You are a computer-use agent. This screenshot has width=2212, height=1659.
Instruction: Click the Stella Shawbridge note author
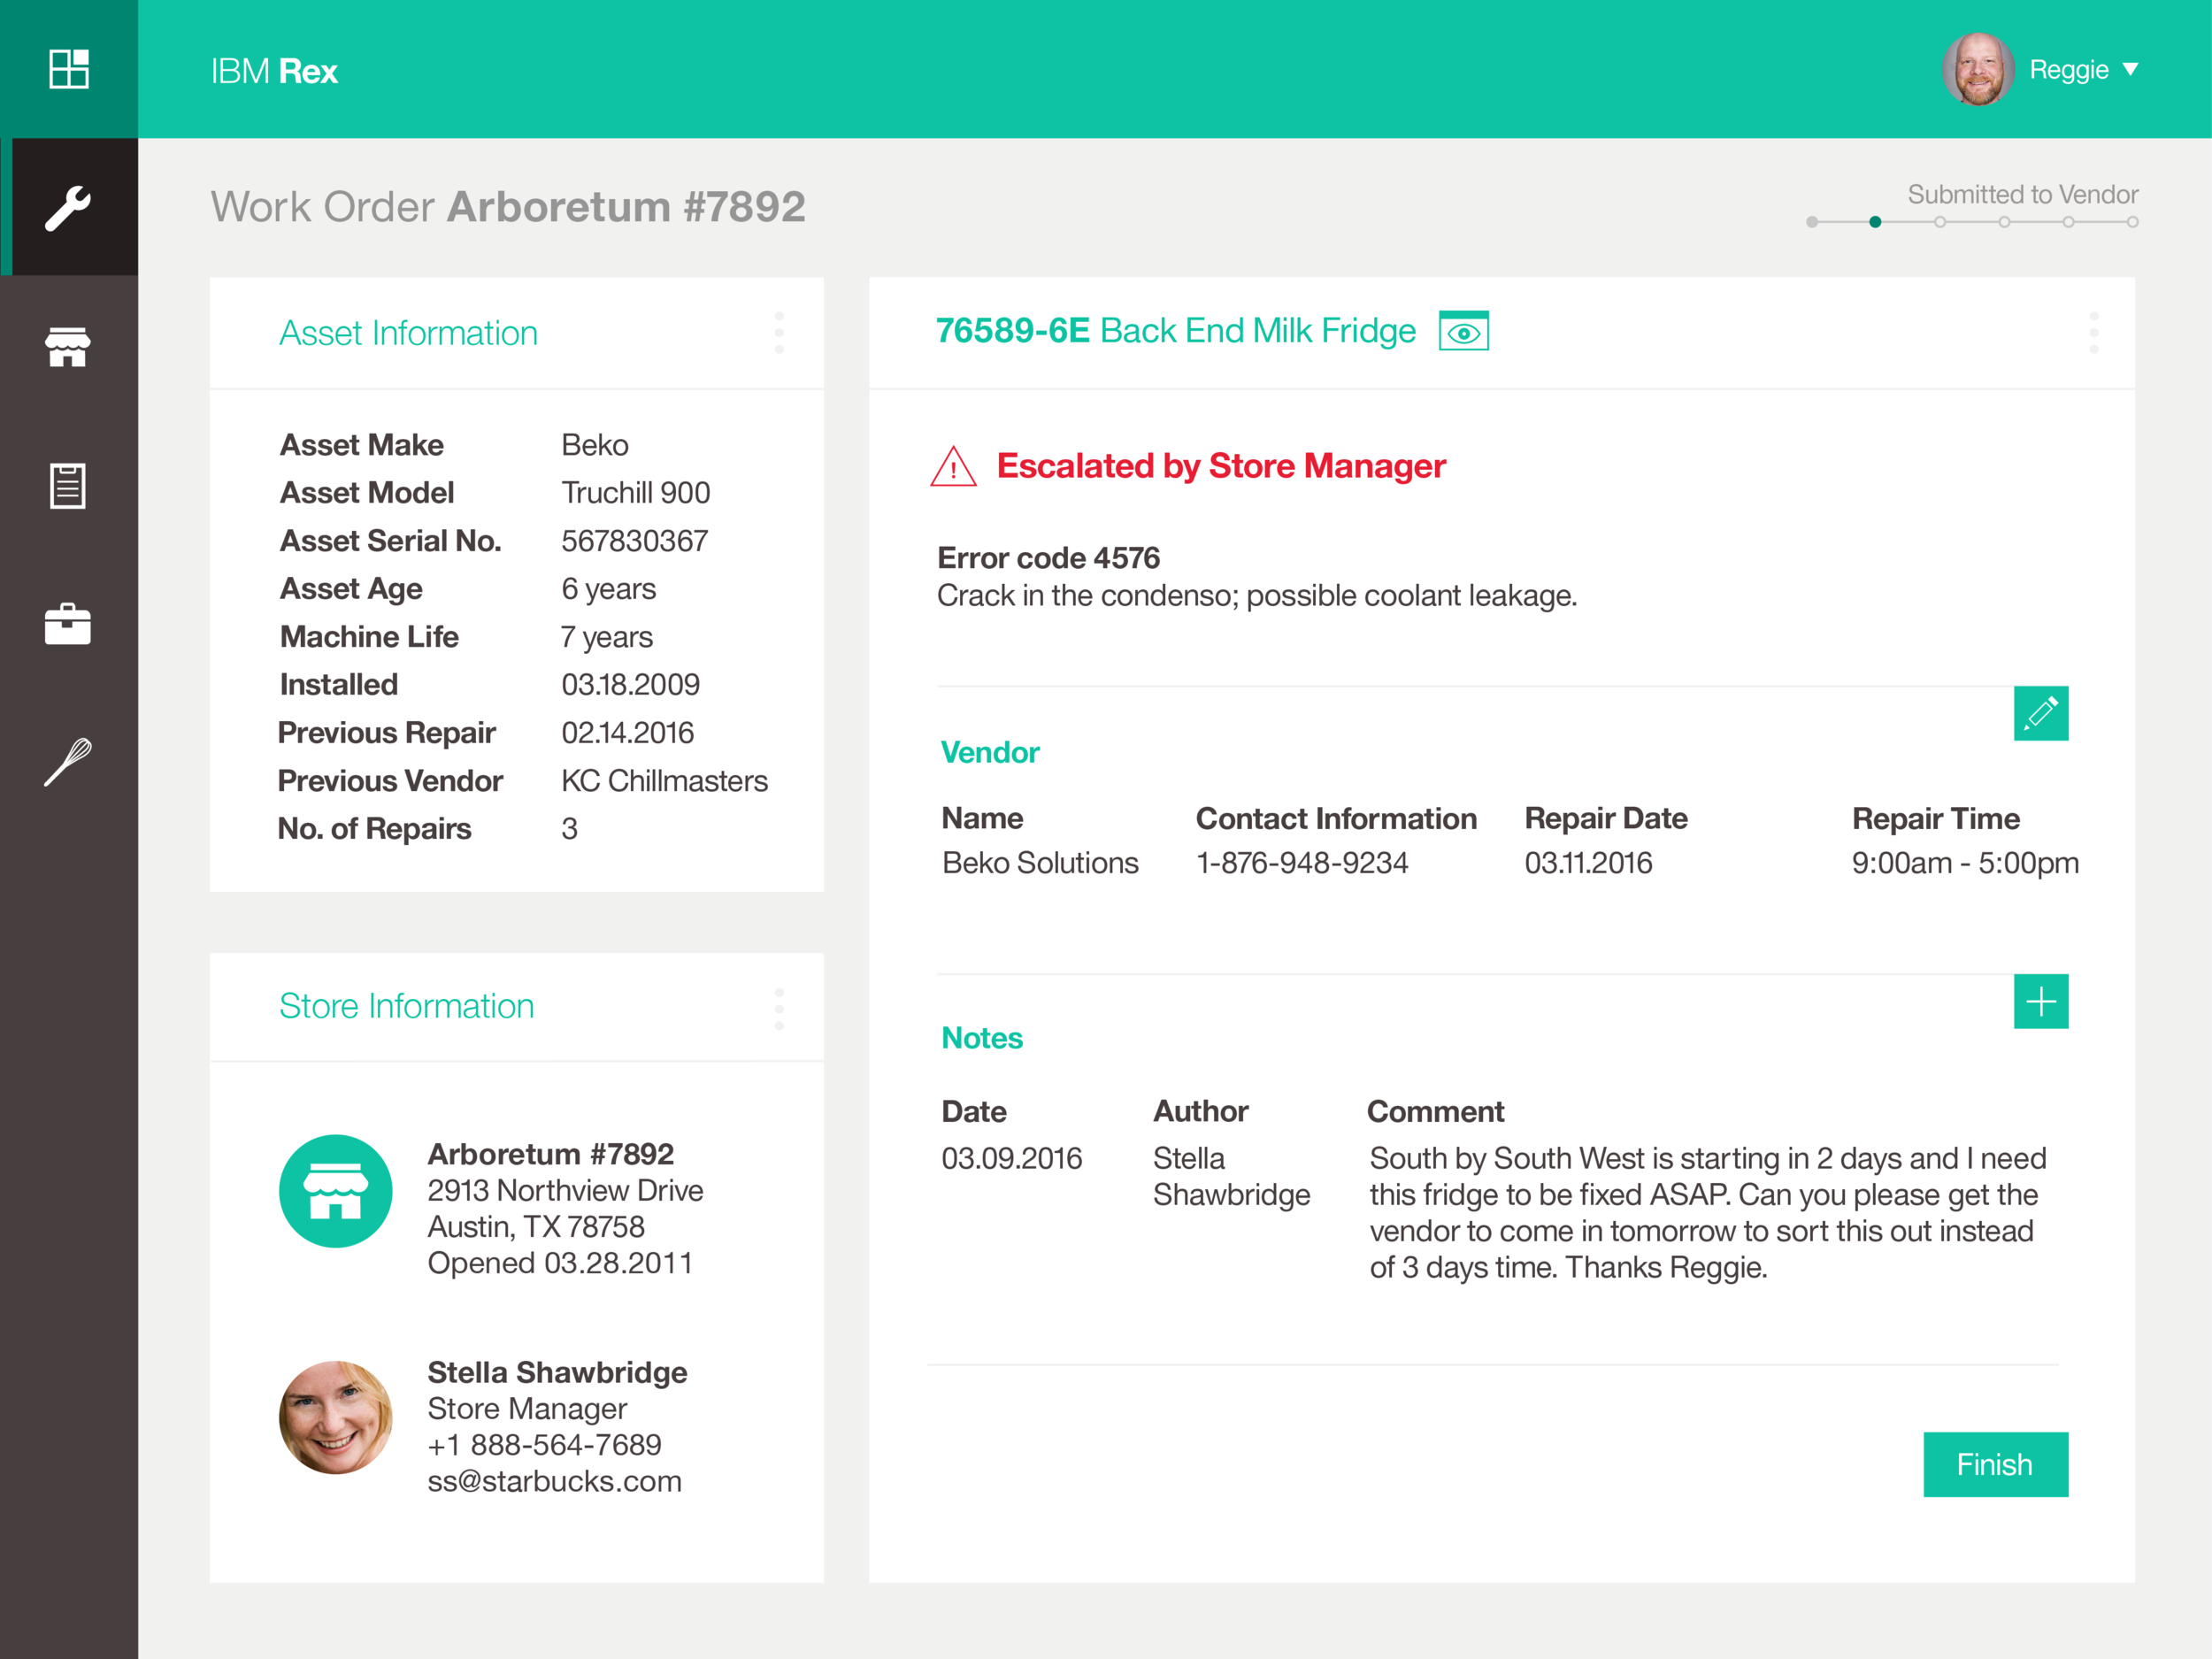point(1231,1177)
